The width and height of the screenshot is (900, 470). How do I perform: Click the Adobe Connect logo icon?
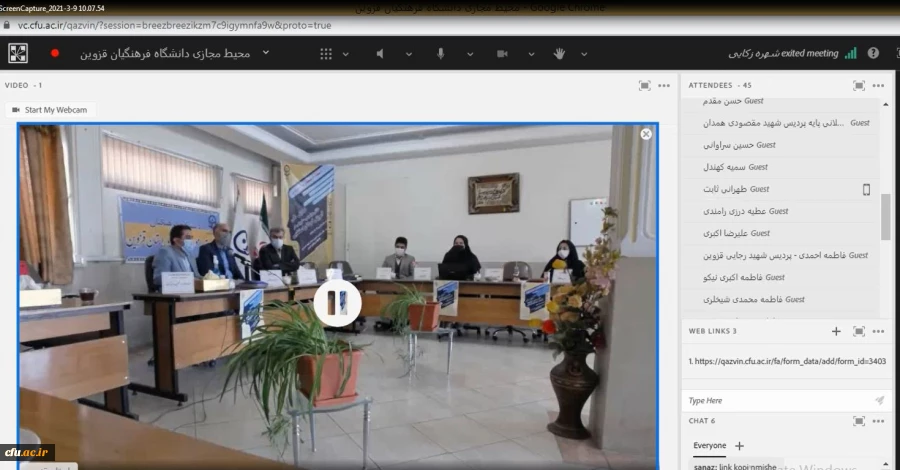pos(18,53)
